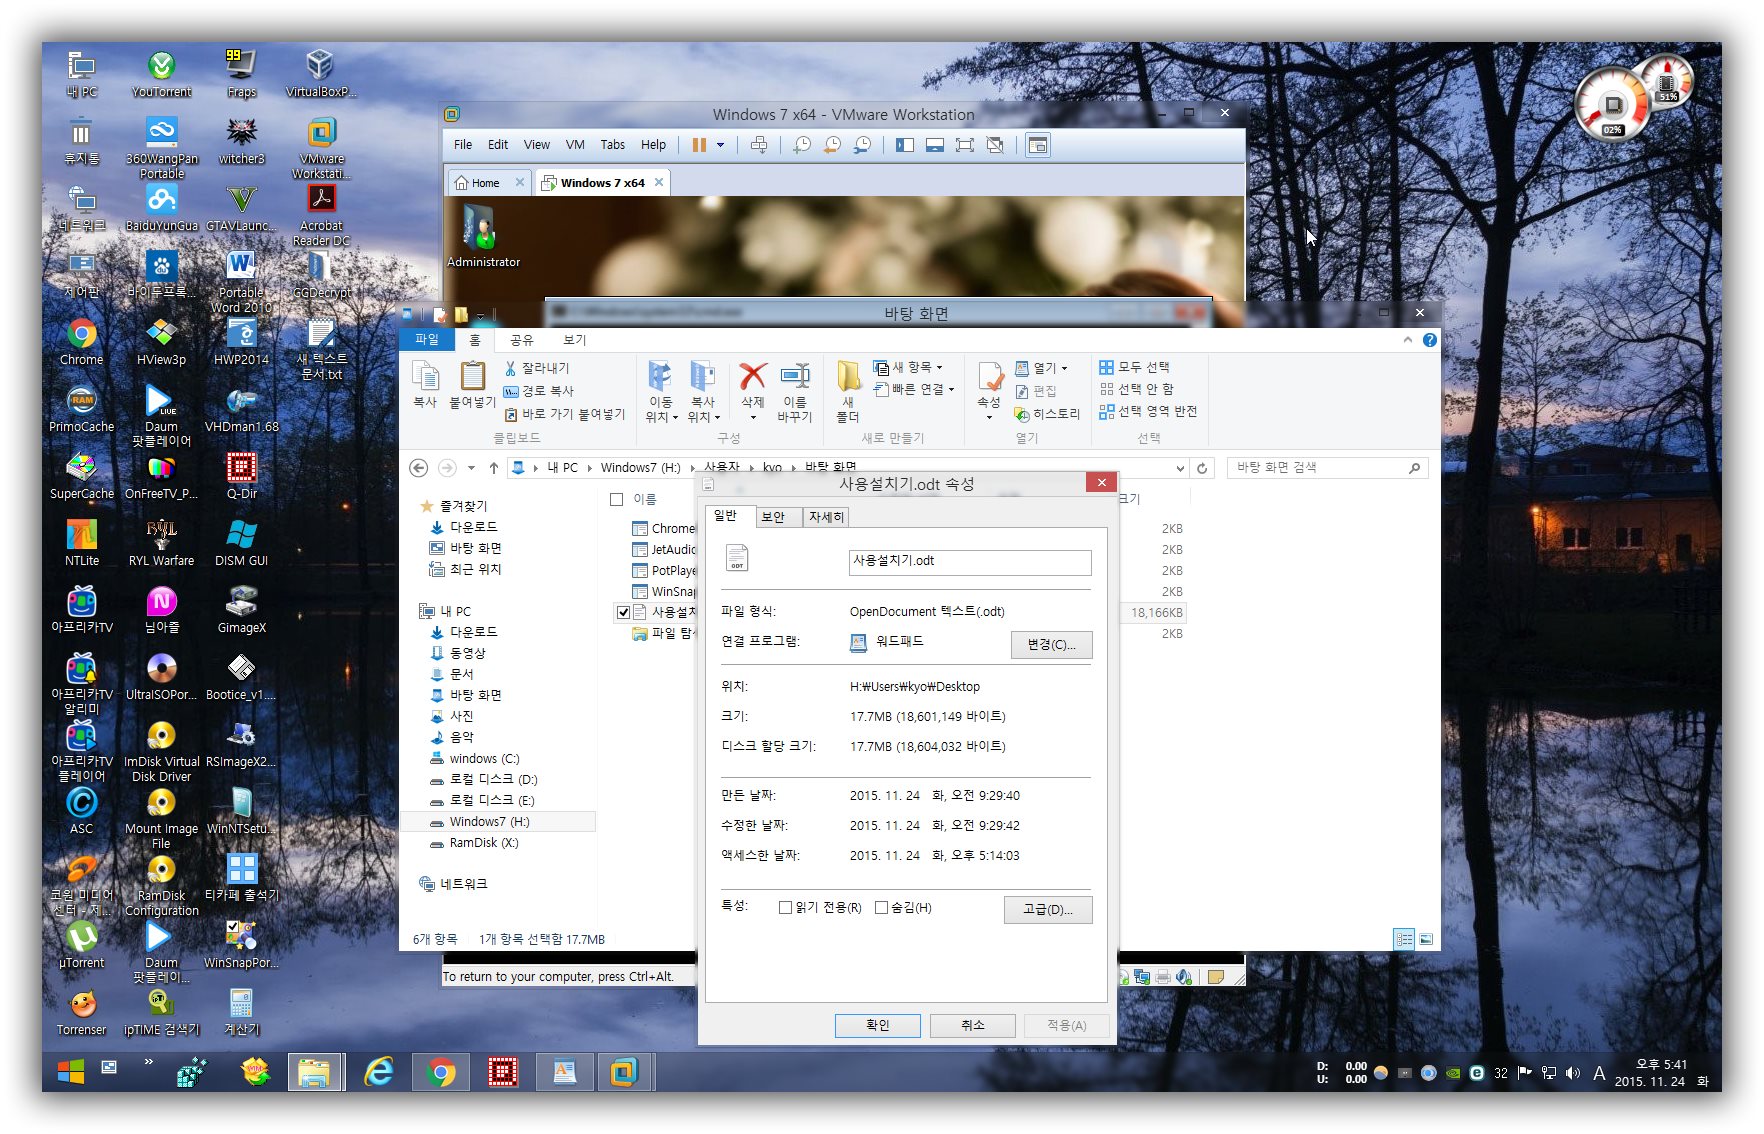Open the Copy to (복사 위치) dropdown
Viewport: 1764px width, 1134px height.
703,391
